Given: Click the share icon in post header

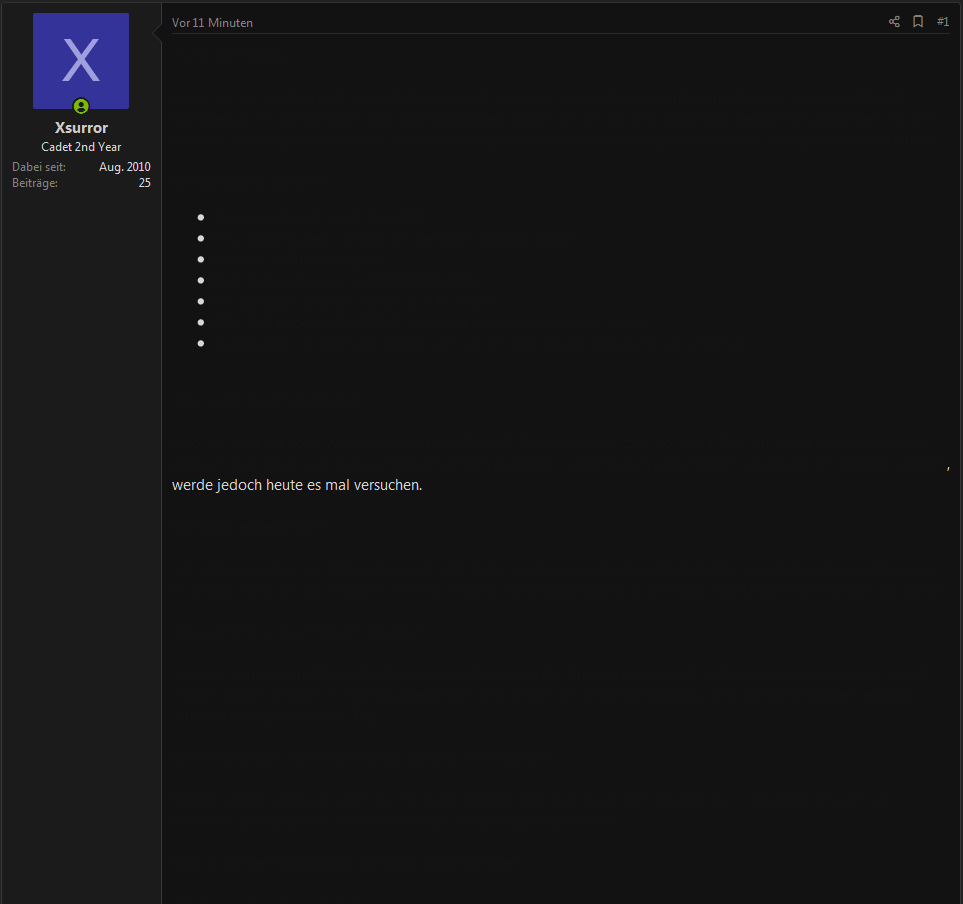Looking at the screenshot, I should pyautogui.click(x=894, y=22).
